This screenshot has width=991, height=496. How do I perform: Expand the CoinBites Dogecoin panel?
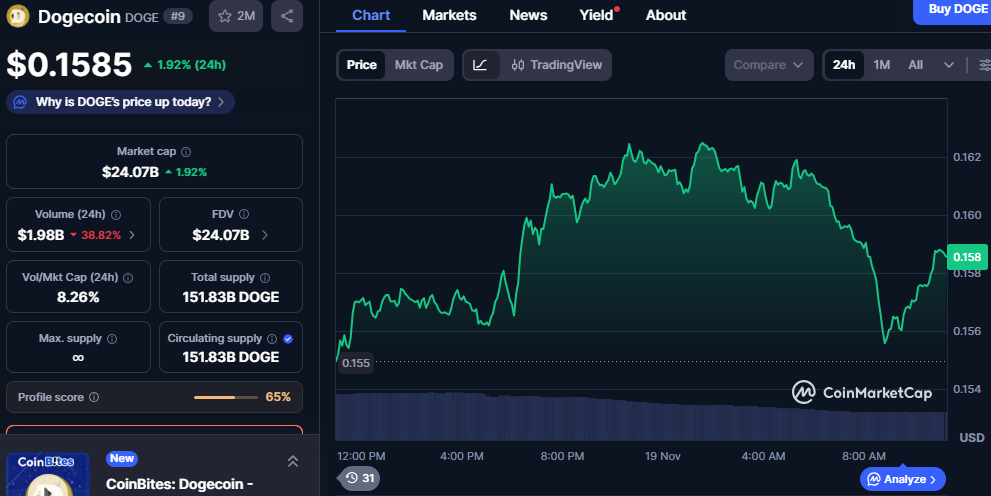(x=293, y=461)
